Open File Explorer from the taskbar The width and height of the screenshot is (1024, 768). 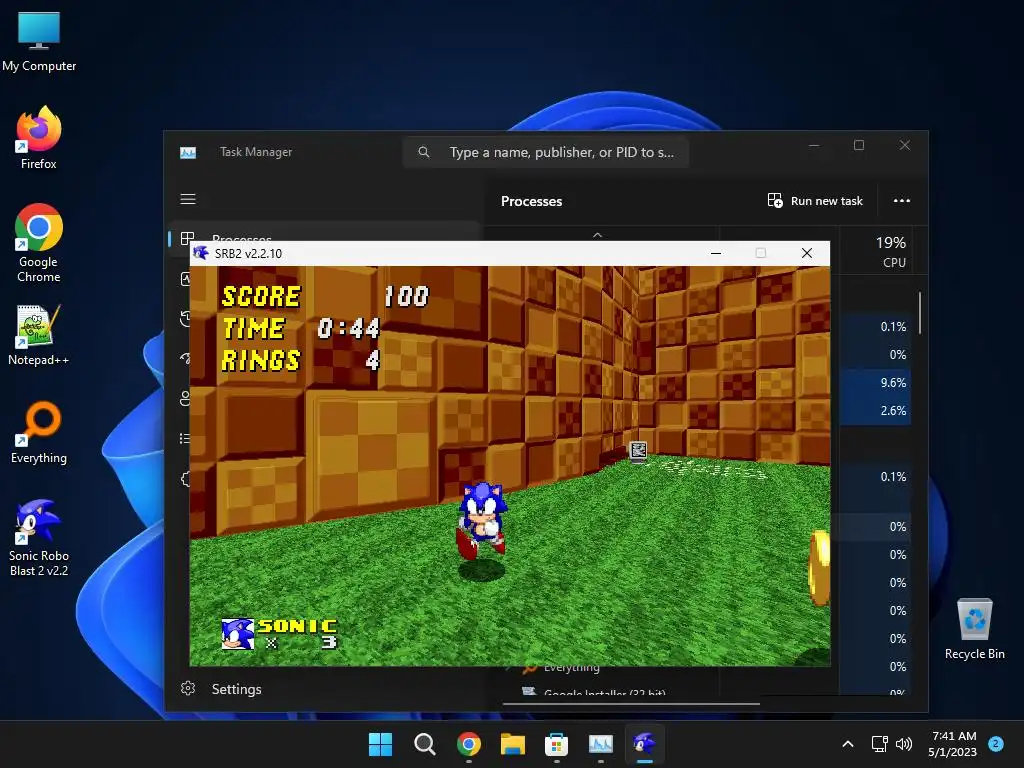point(513,744)
